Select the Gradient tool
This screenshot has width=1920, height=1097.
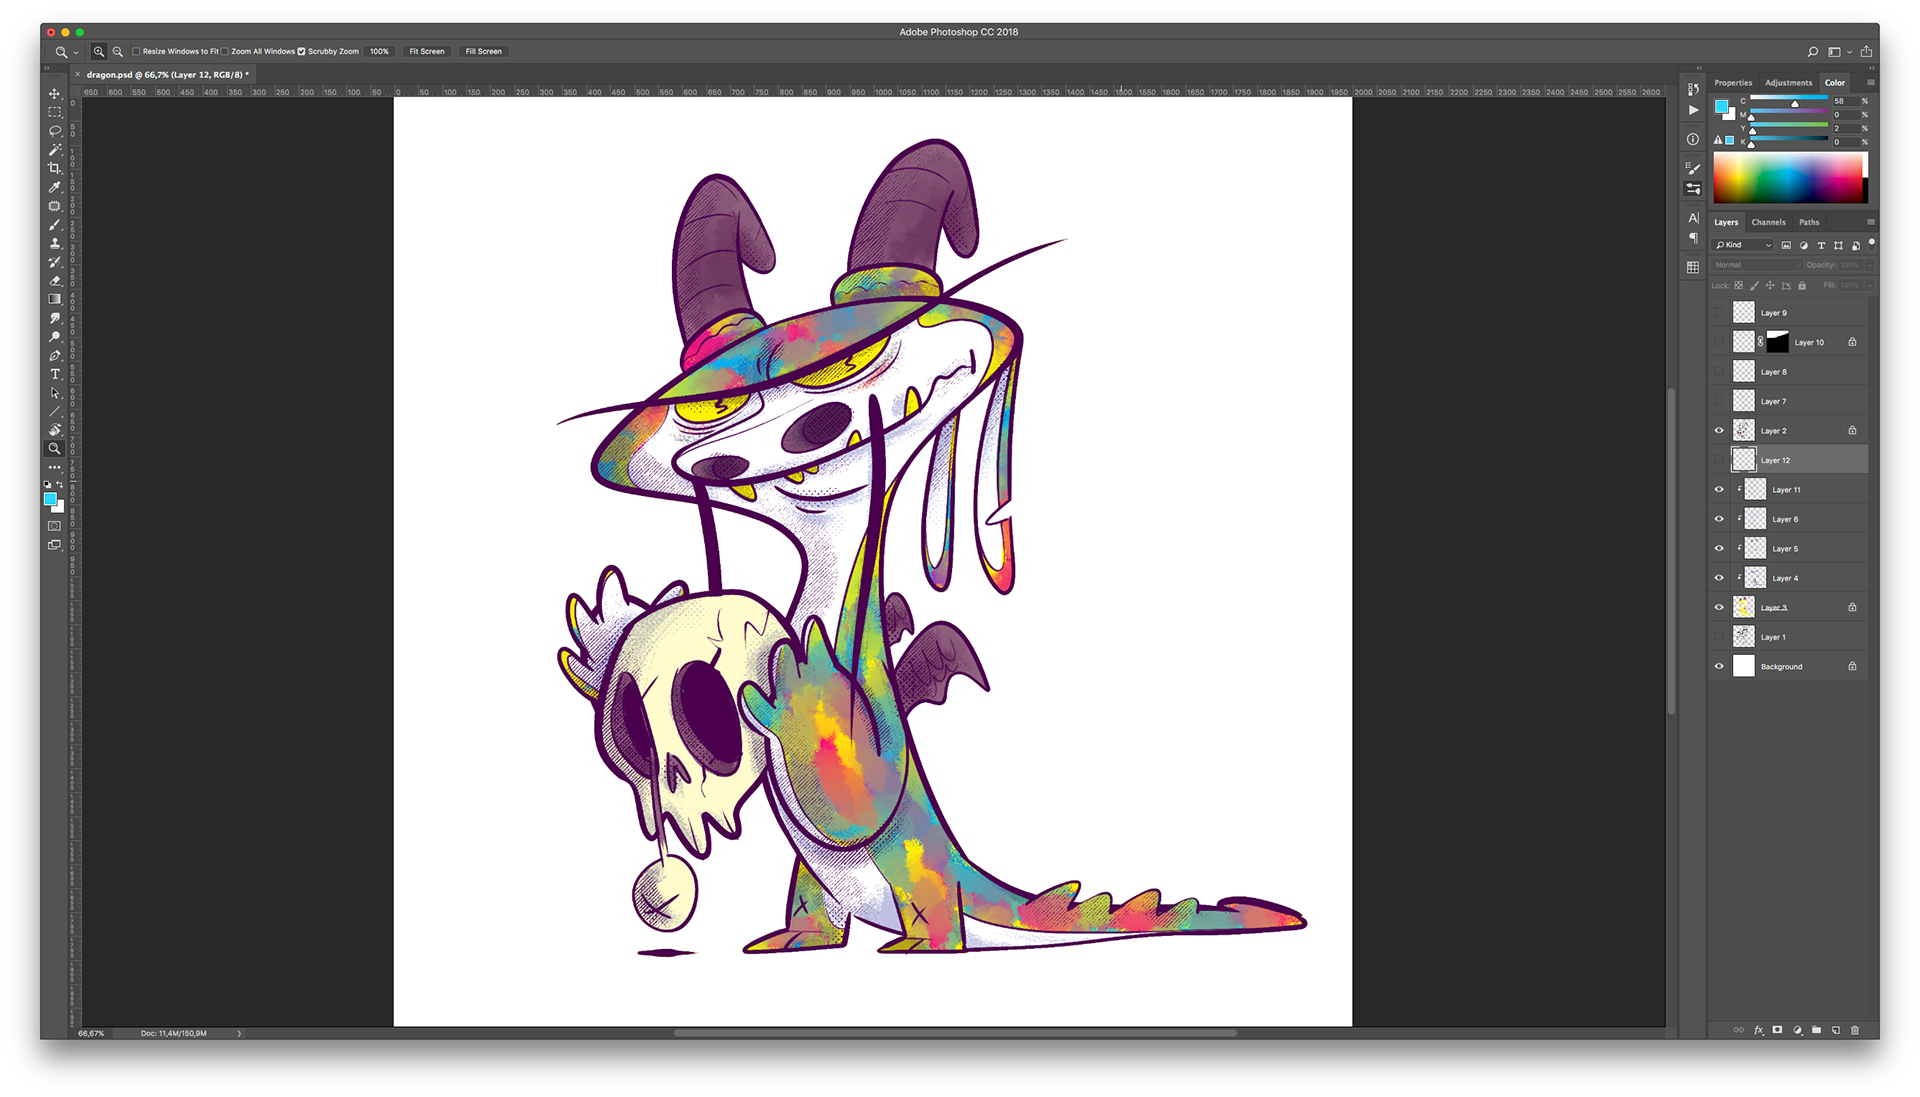55,299
